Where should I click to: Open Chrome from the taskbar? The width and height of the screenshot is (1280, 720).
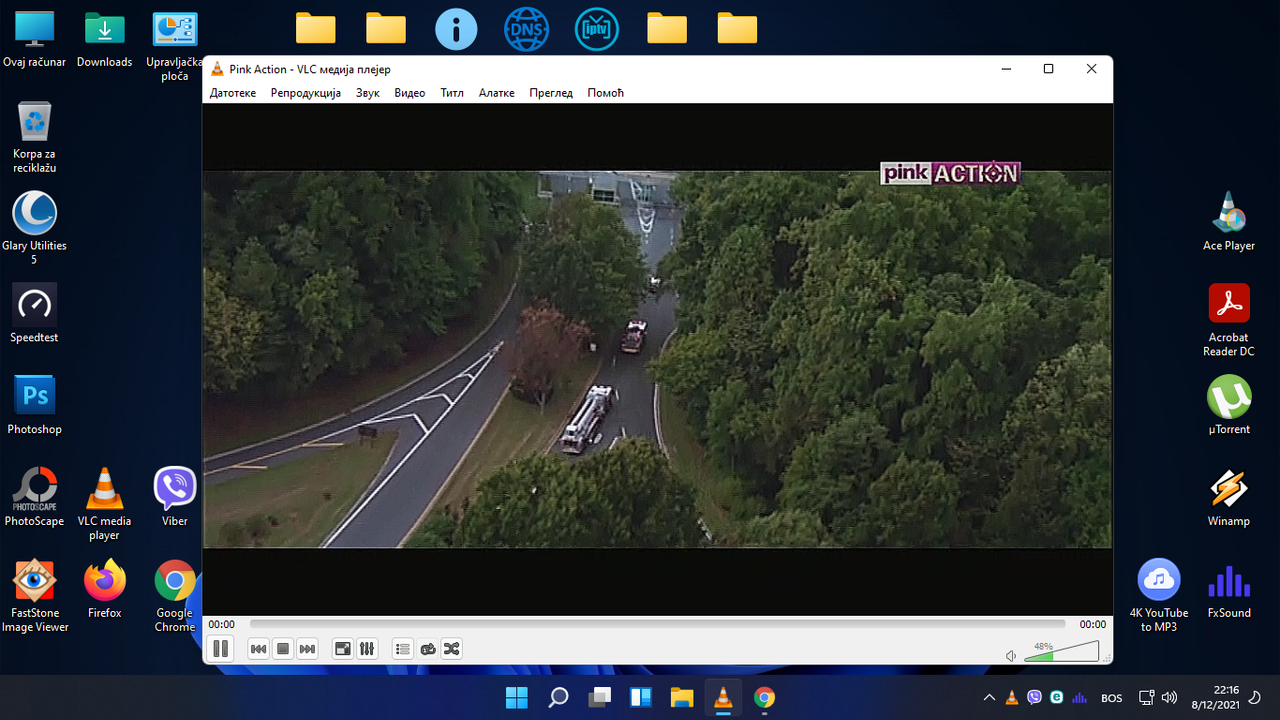[x=764, y=698]
